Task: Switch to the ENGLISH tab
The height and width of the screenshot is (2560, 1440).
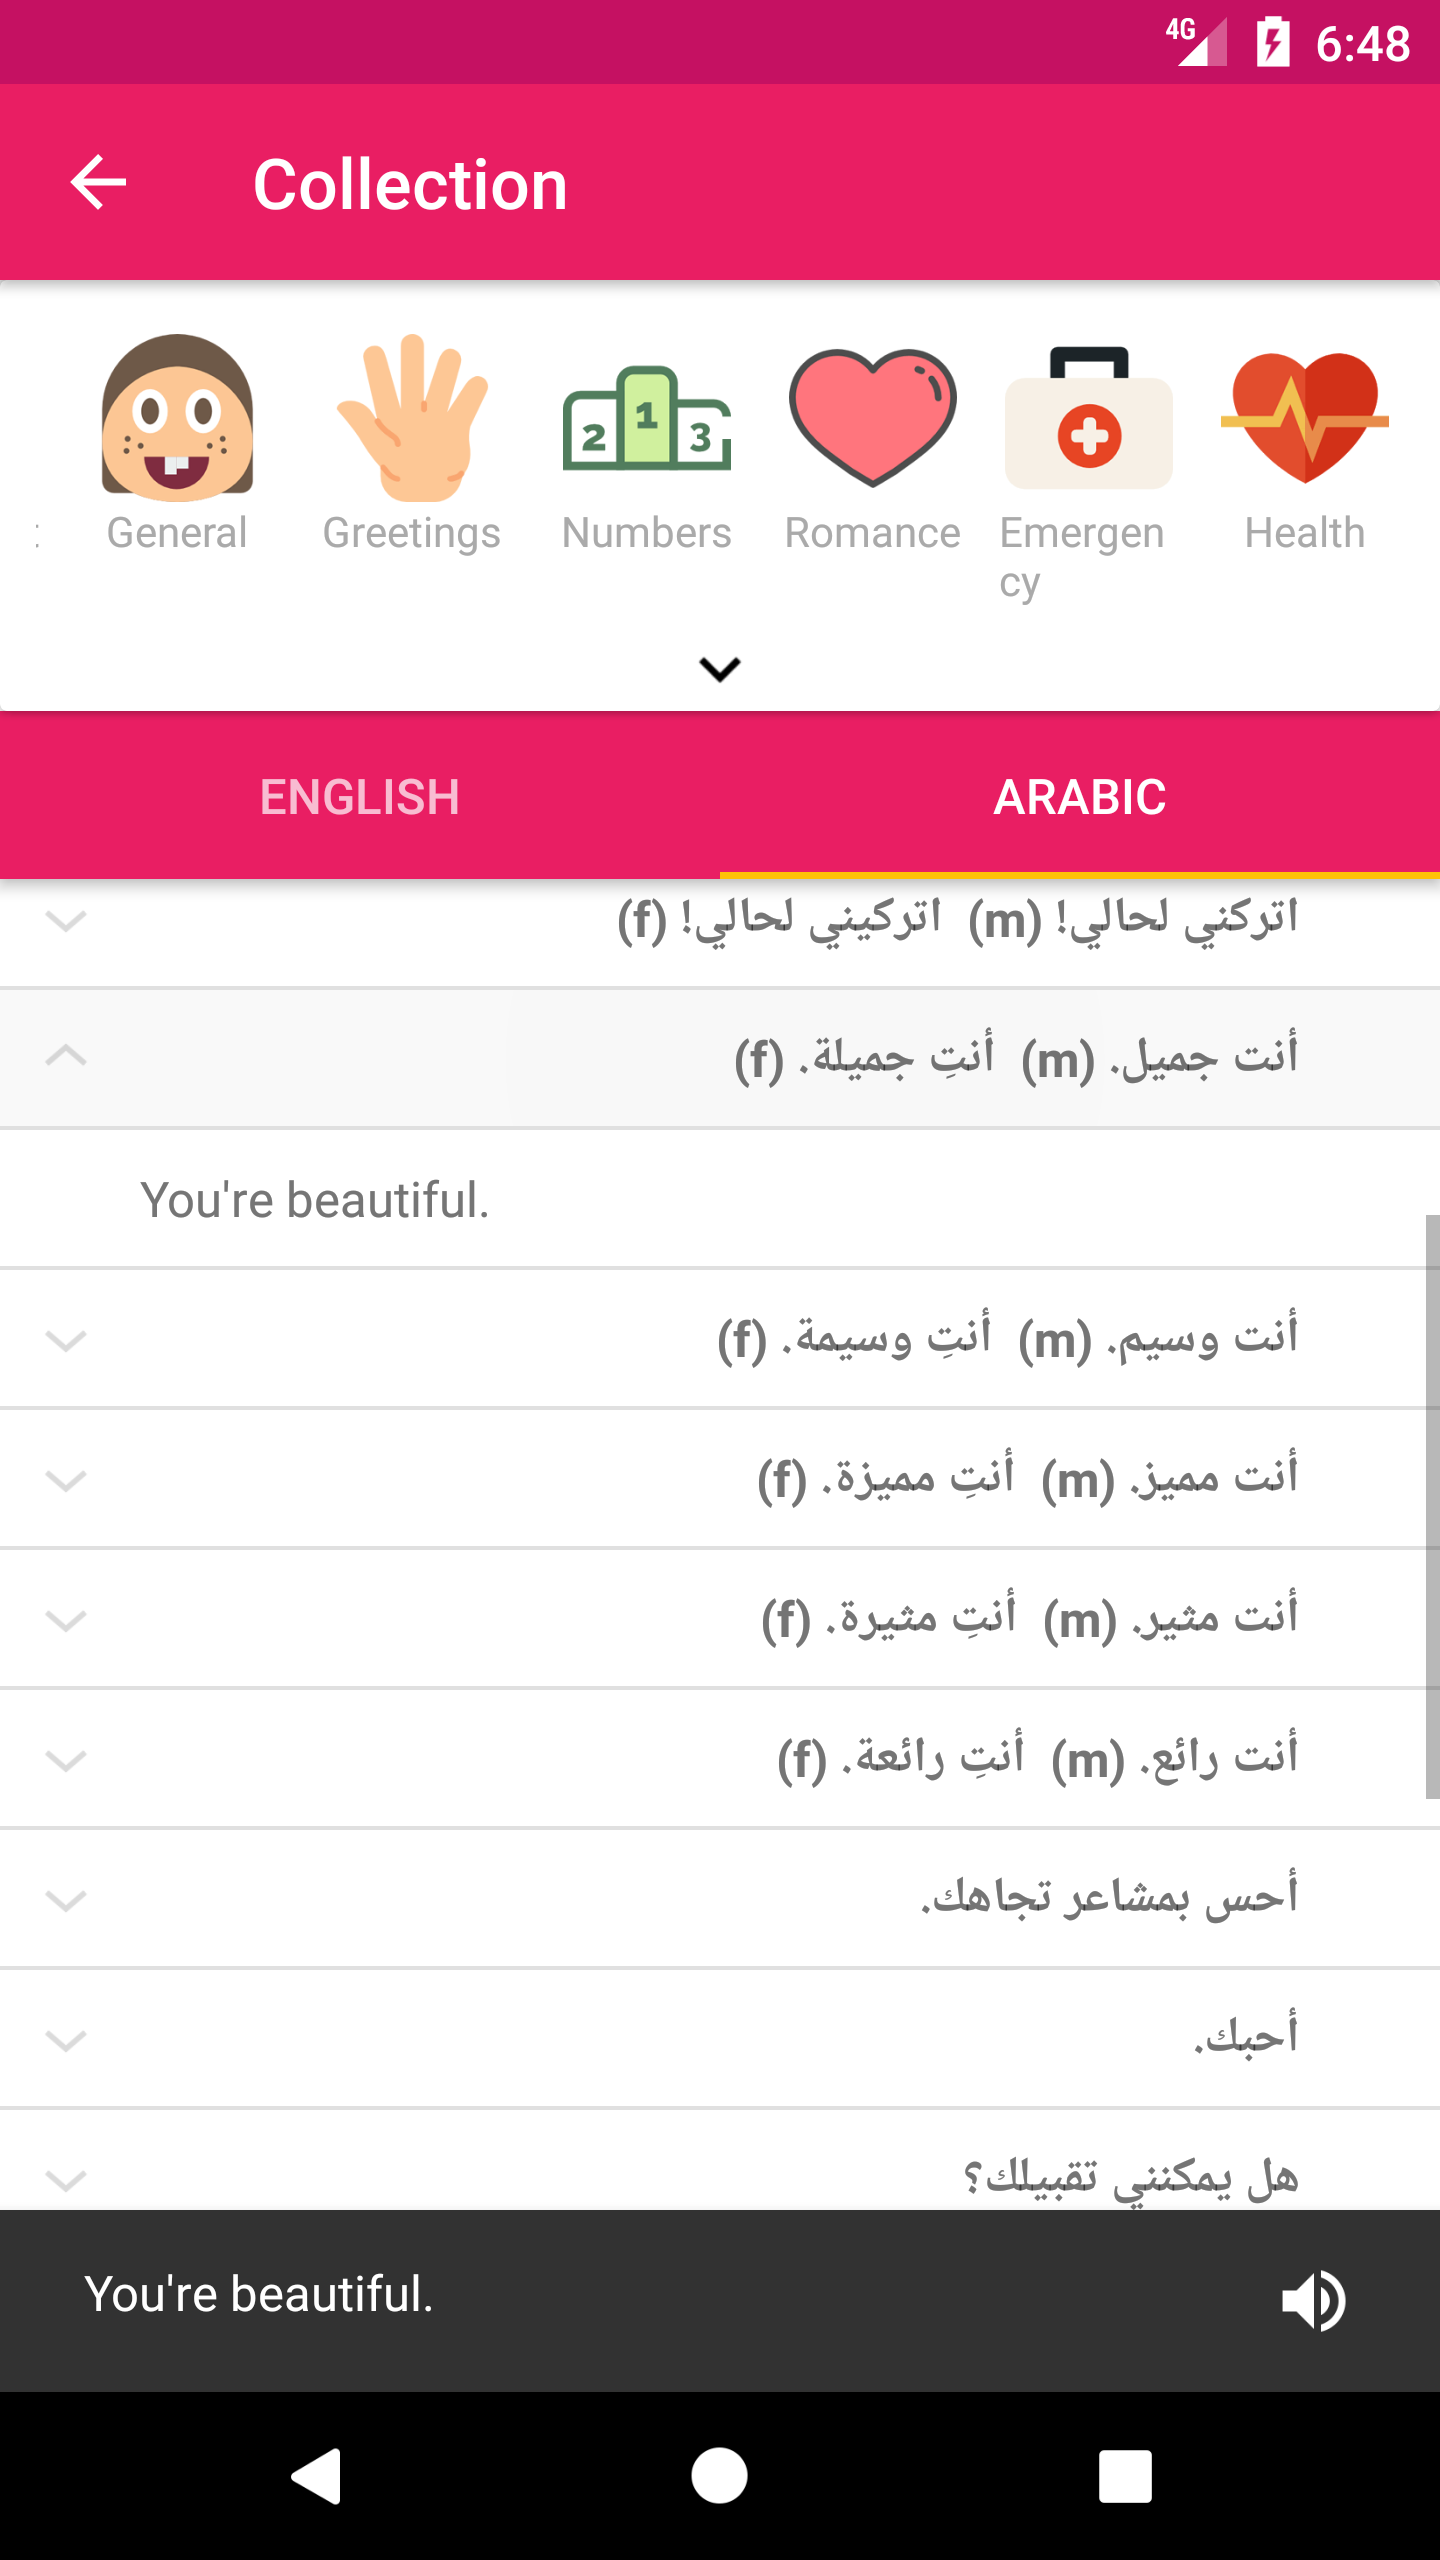Action: 360,797
